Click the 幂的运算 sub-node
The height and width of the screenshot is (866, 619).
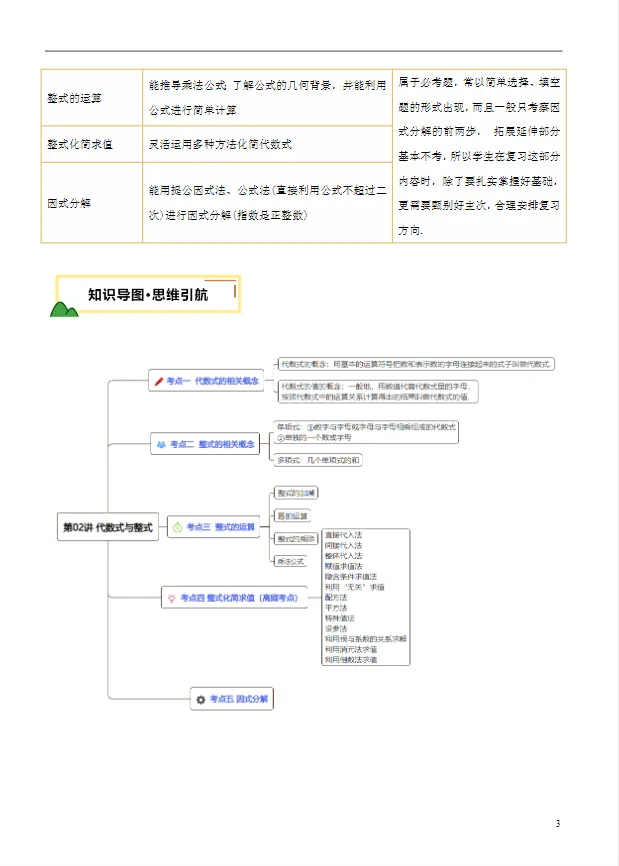pyautogui.click(x=292, y=516)
